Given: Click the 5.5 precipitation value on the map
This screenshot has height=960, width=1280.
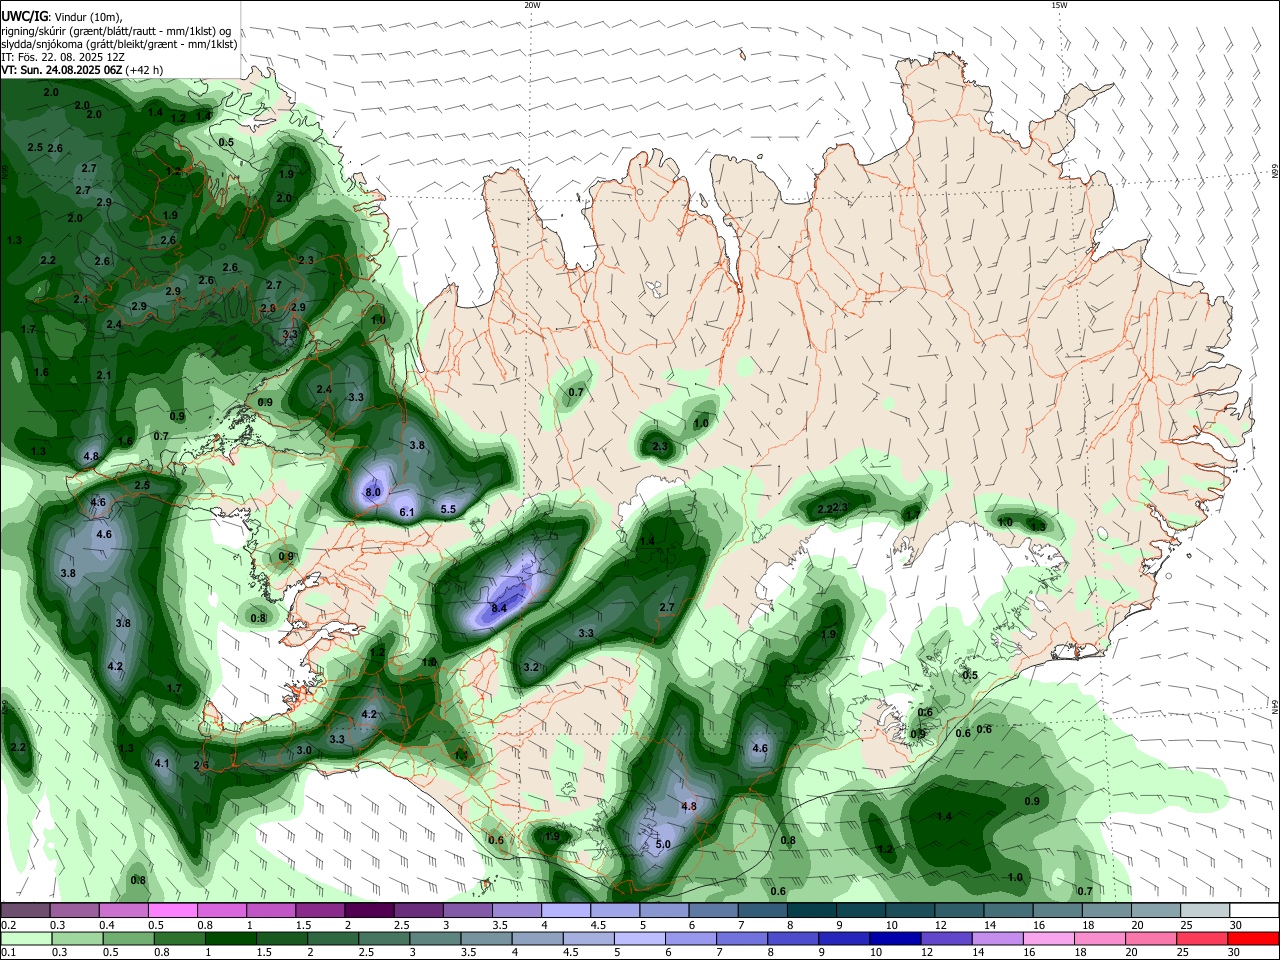Looking at the screenshot, I should click(x=448, y=509).
